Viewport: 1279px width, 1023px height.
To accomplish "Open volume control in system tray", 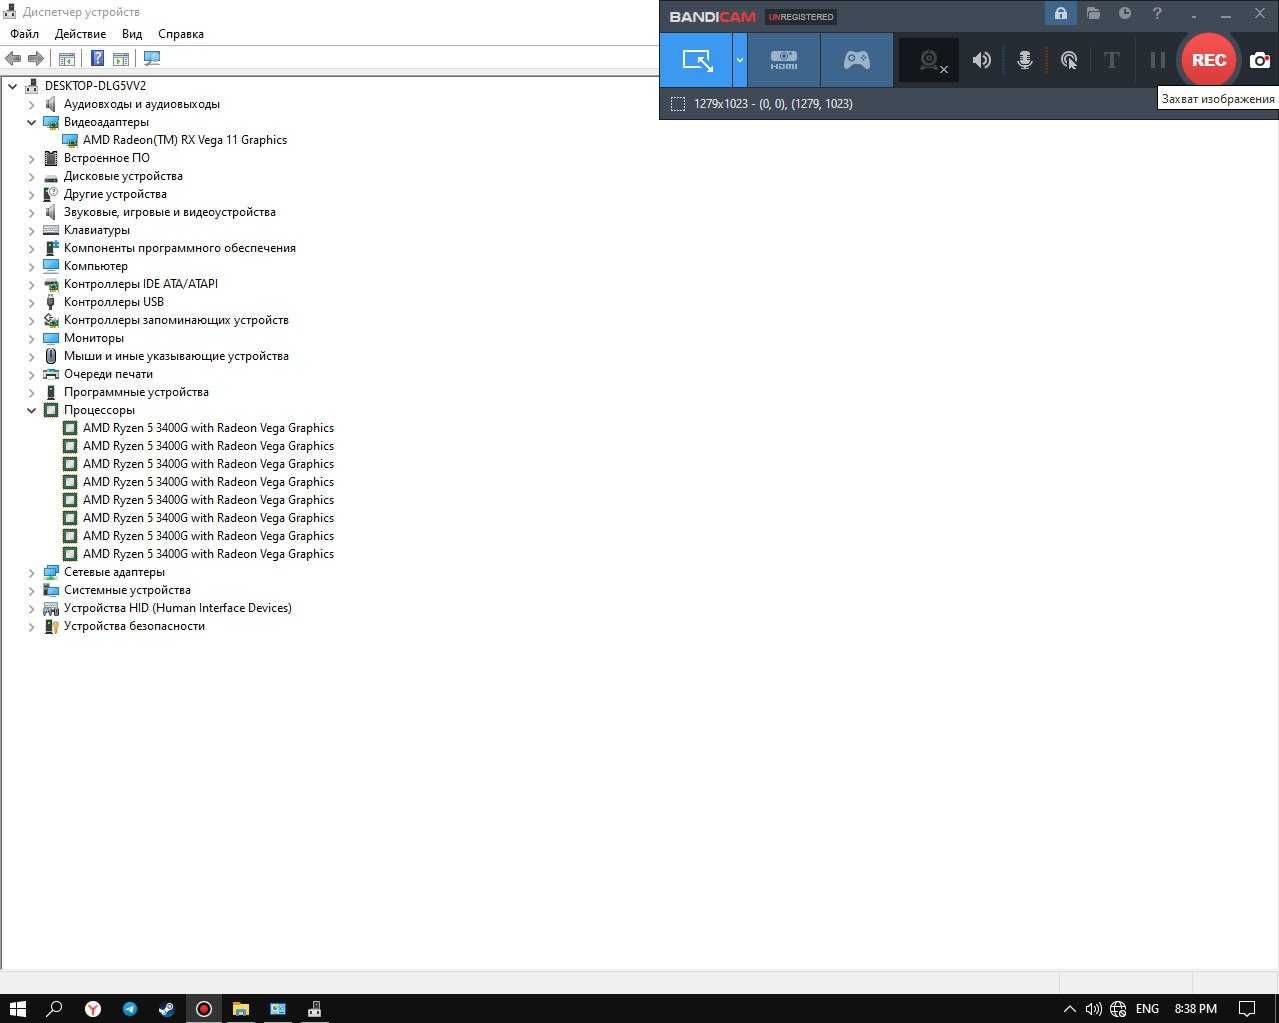I will click(x=1093, y=1009).
